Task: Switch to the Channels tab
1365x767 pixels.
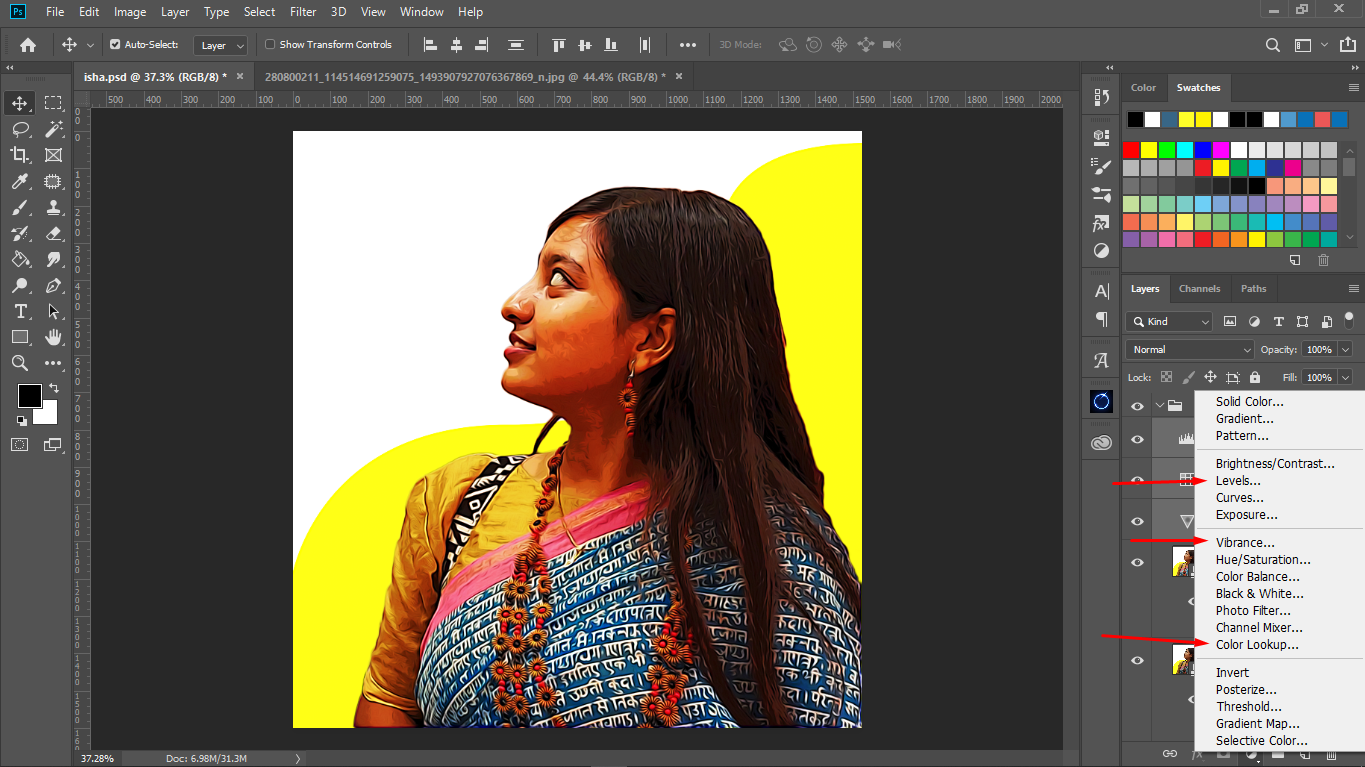Action: 1199,289
